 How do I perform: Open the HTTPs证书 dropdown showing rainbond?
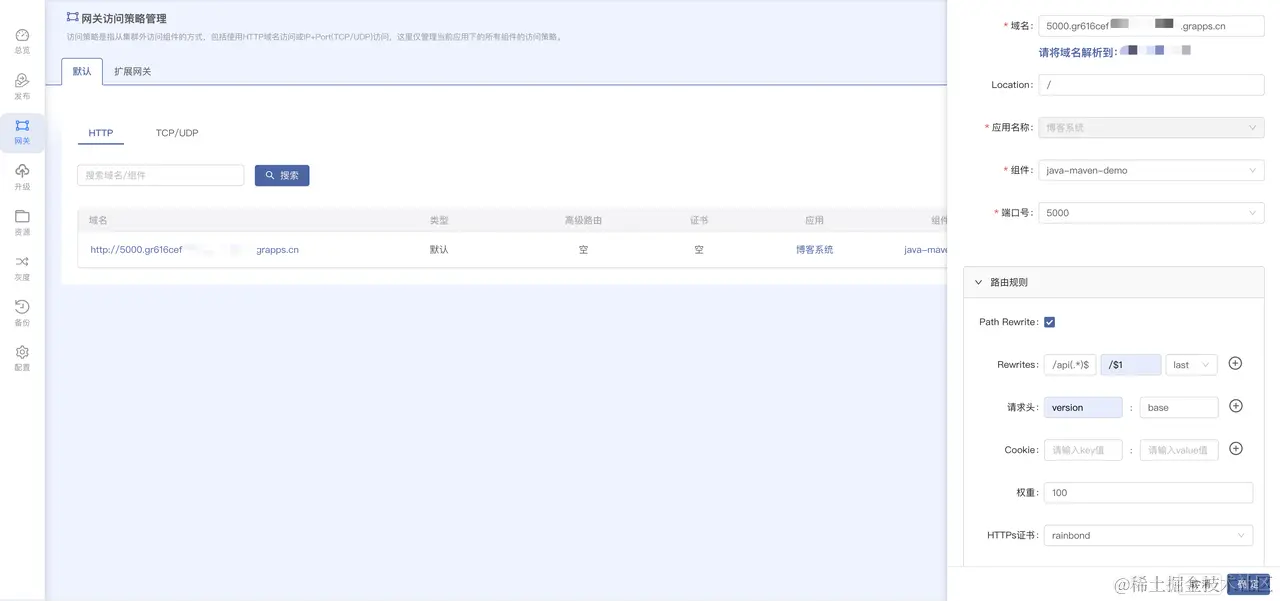tap(1148, 535)
